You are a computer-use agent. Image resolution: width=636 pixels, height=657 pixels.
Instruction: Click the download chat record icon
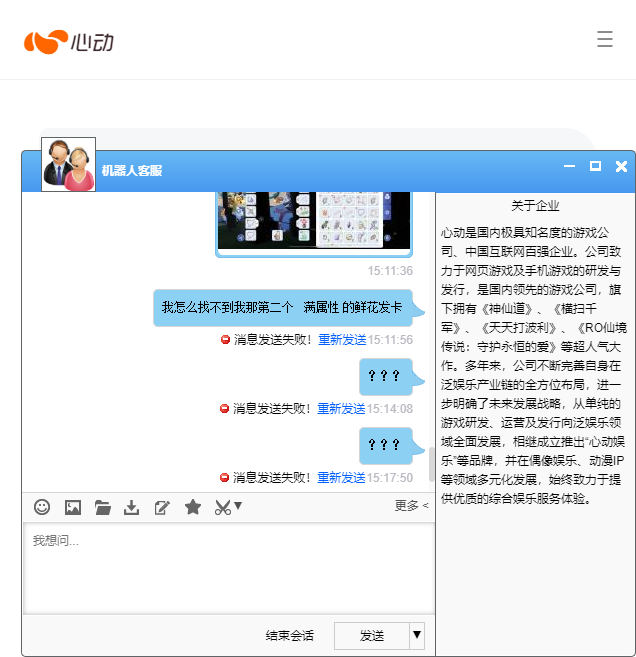(132, 507)
